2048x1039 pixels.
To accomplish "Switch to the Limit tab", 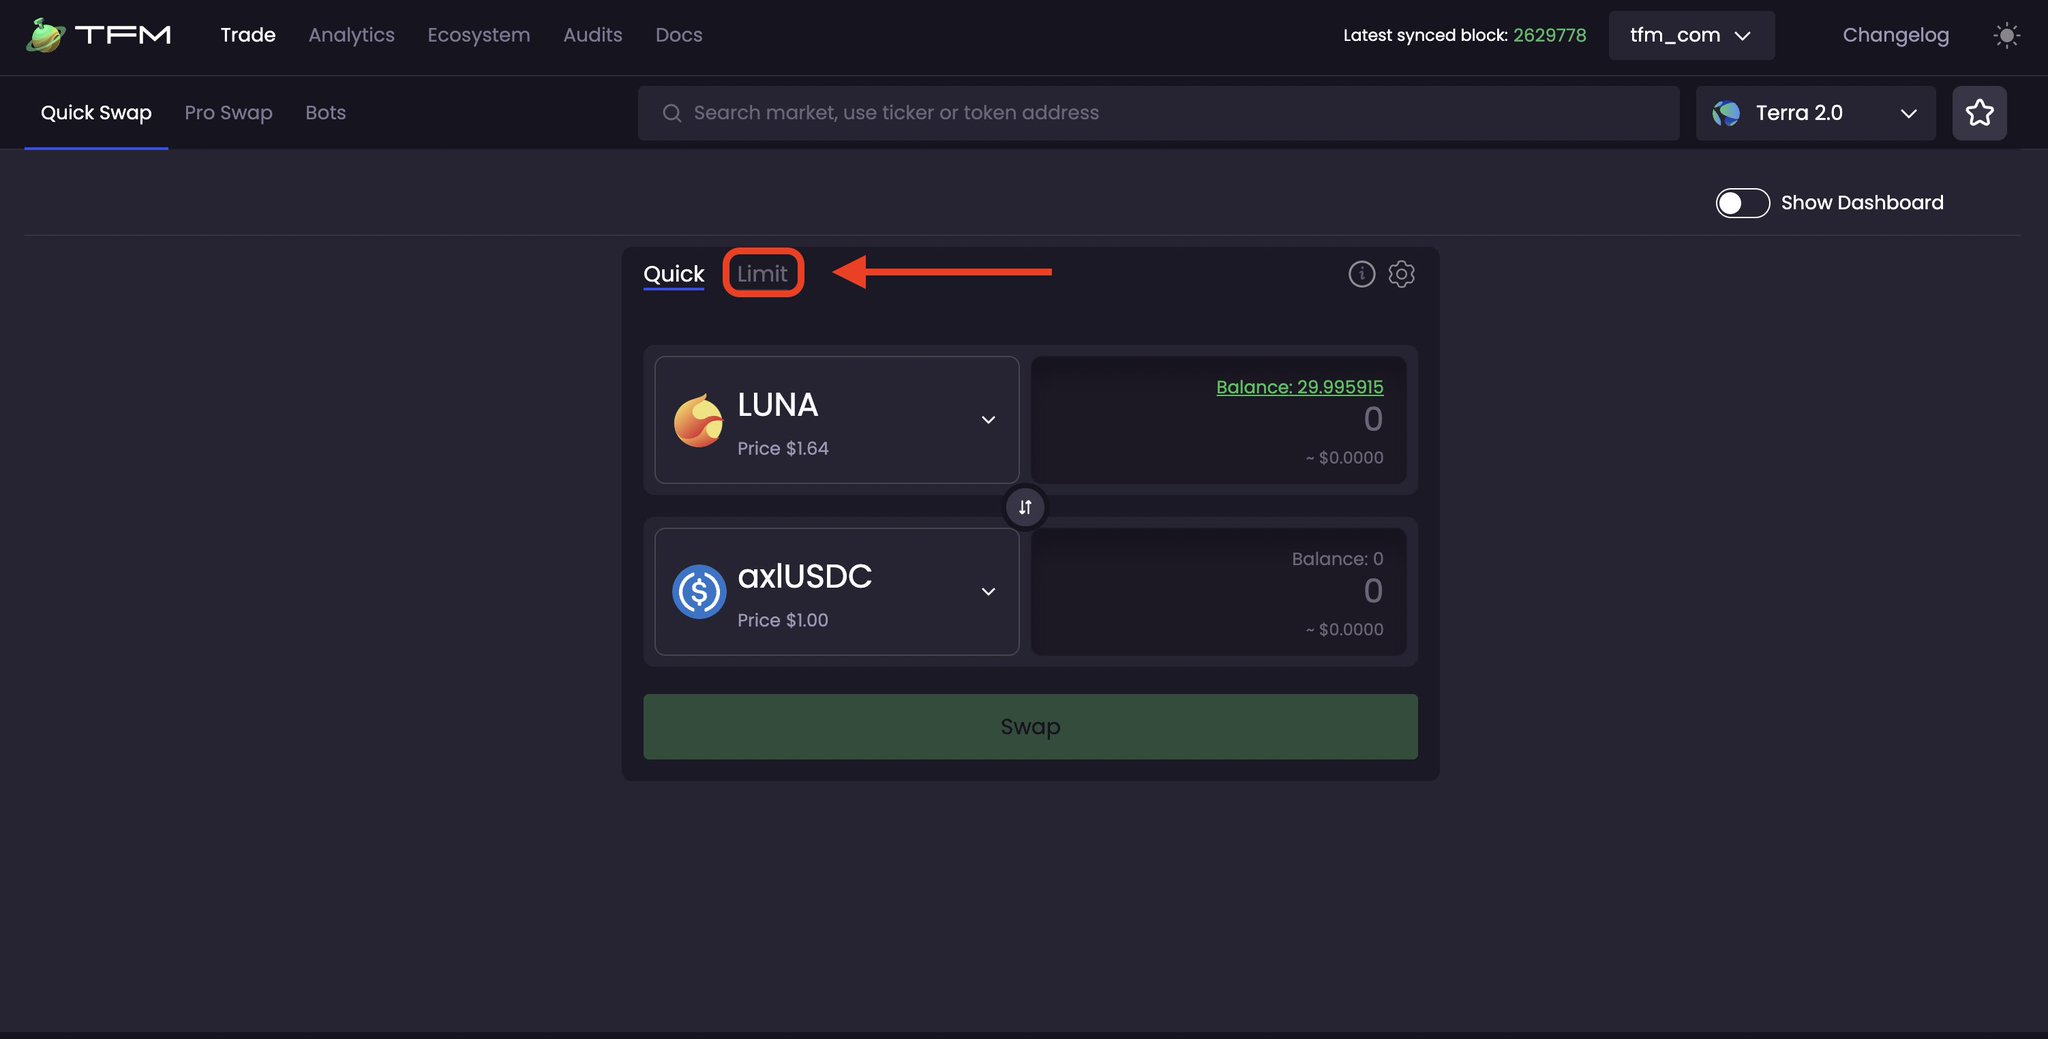I will tap(762, 273).
